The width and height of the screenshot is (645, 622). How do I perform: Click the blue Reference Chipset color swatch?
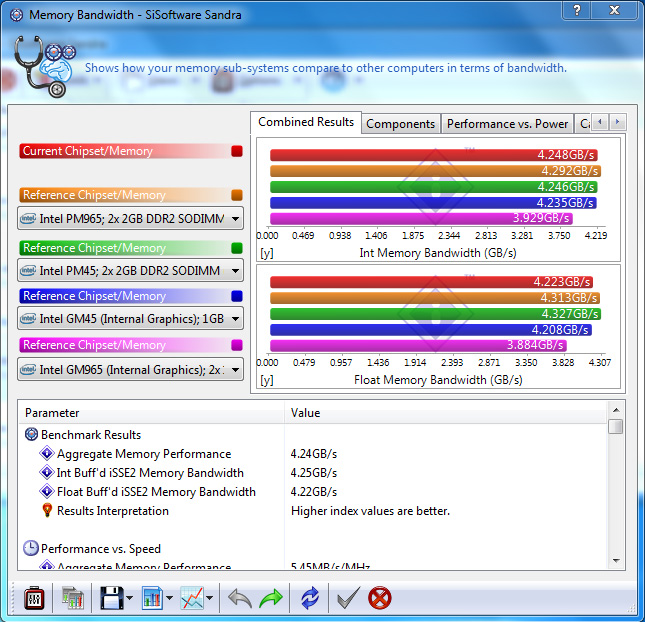coord(237,296)
